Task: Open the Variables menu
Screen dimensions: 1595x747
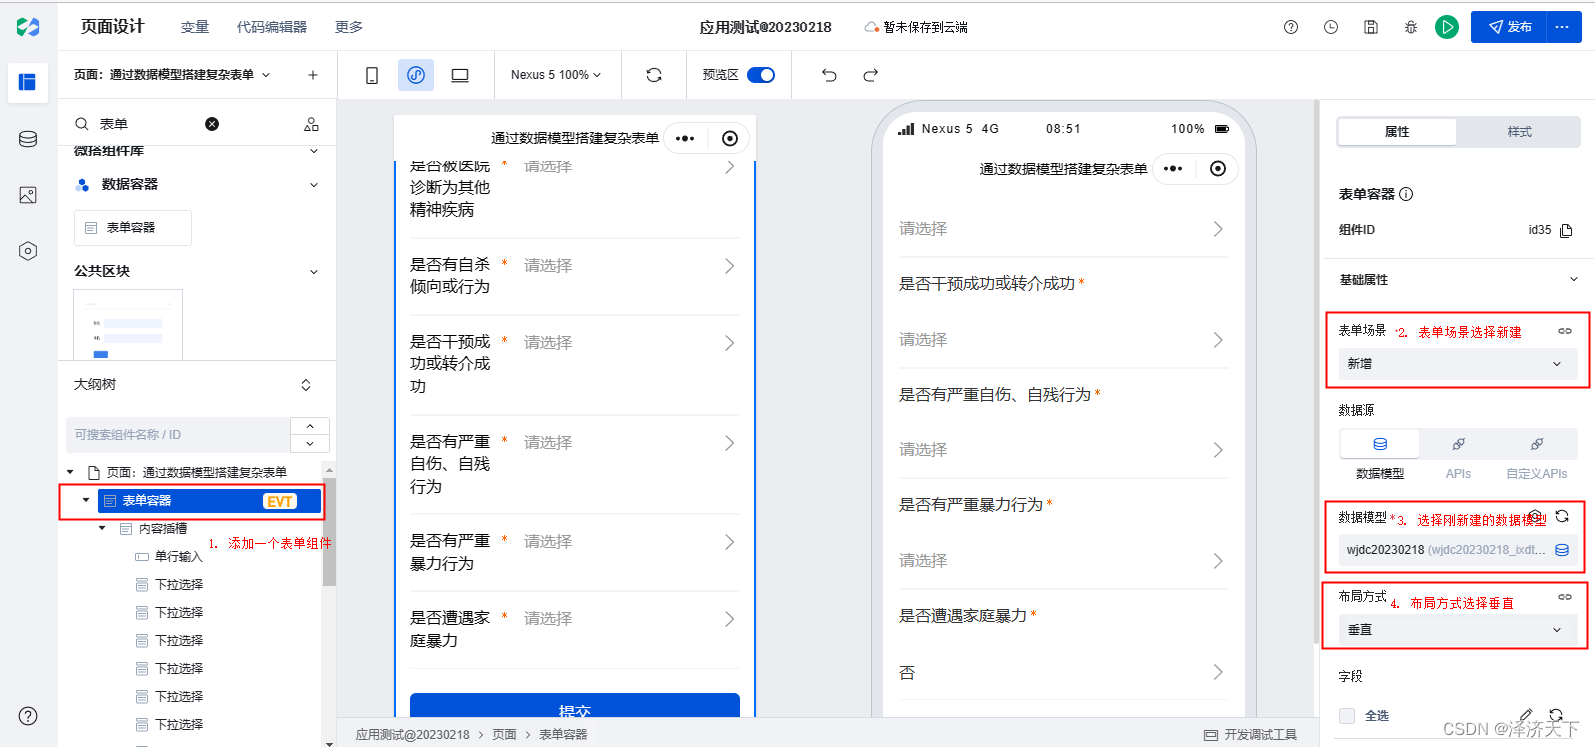Action: pos(195,27)
